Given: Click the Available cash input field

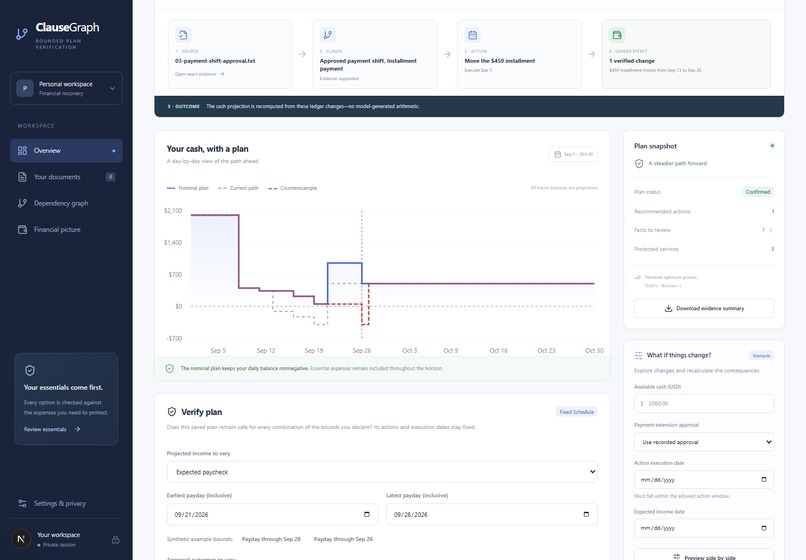Looking at the screenshot, I should (704, 404).
